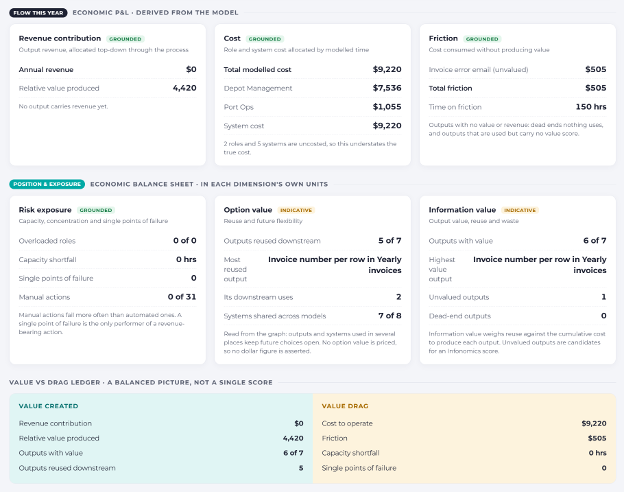This screenshot has width=624, height=492.
Task: Select the Dead-end outputs row label
Action: point(460,316)
